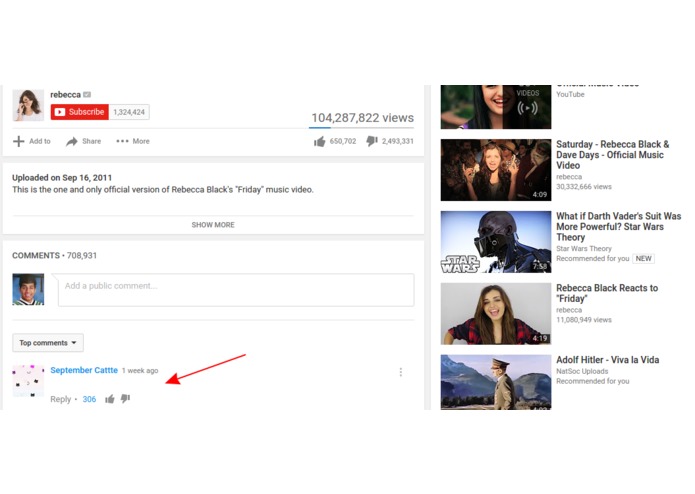695x494 pixels.
Task: Reply to September Cattte's comment
Action: pyautogui.click(x=60, y=399)
